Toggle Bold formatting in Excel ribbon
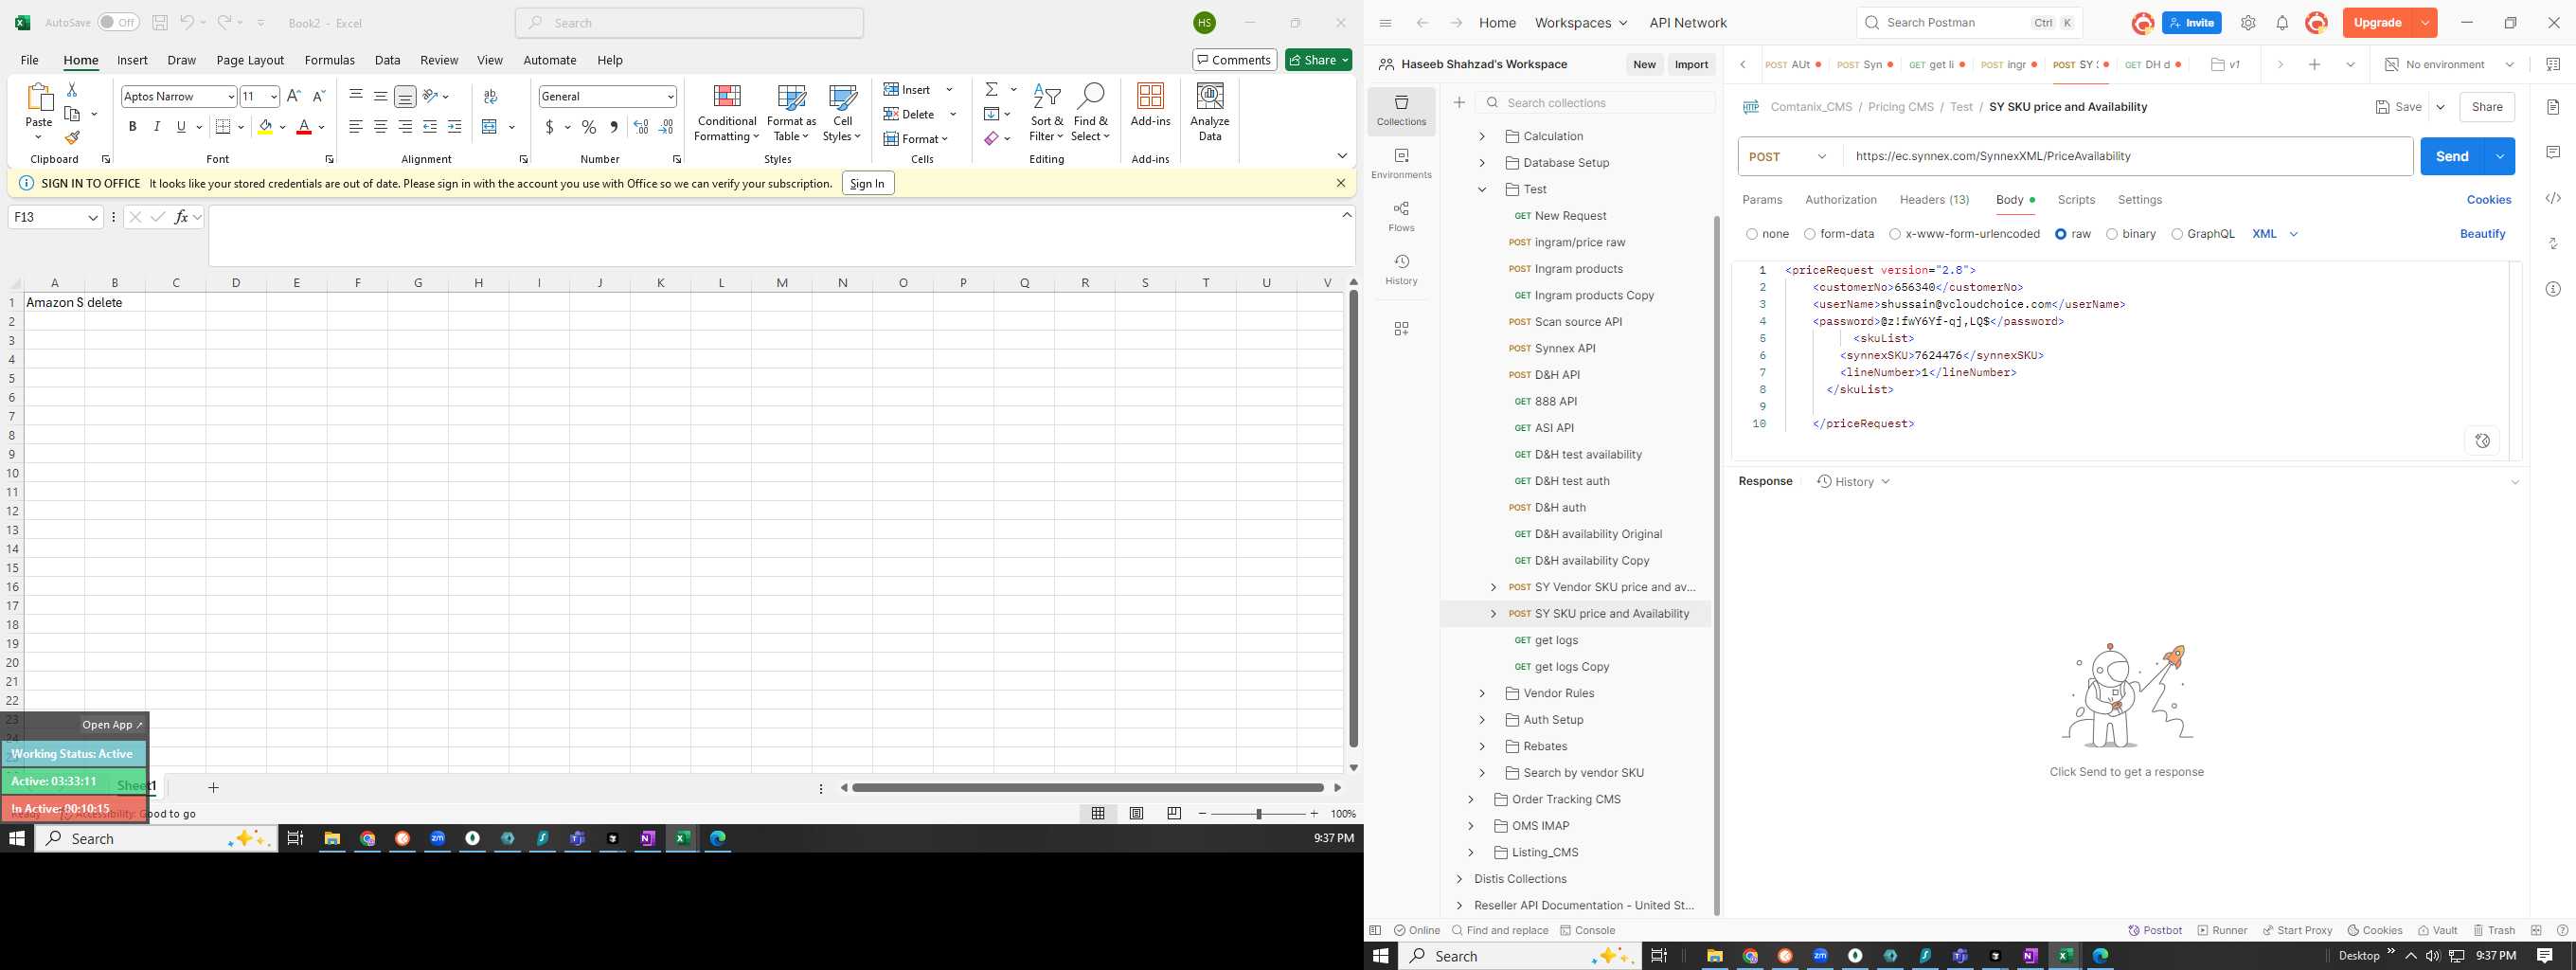The height and width of the screenshot is (970, 2576). (x=132, y=127)
